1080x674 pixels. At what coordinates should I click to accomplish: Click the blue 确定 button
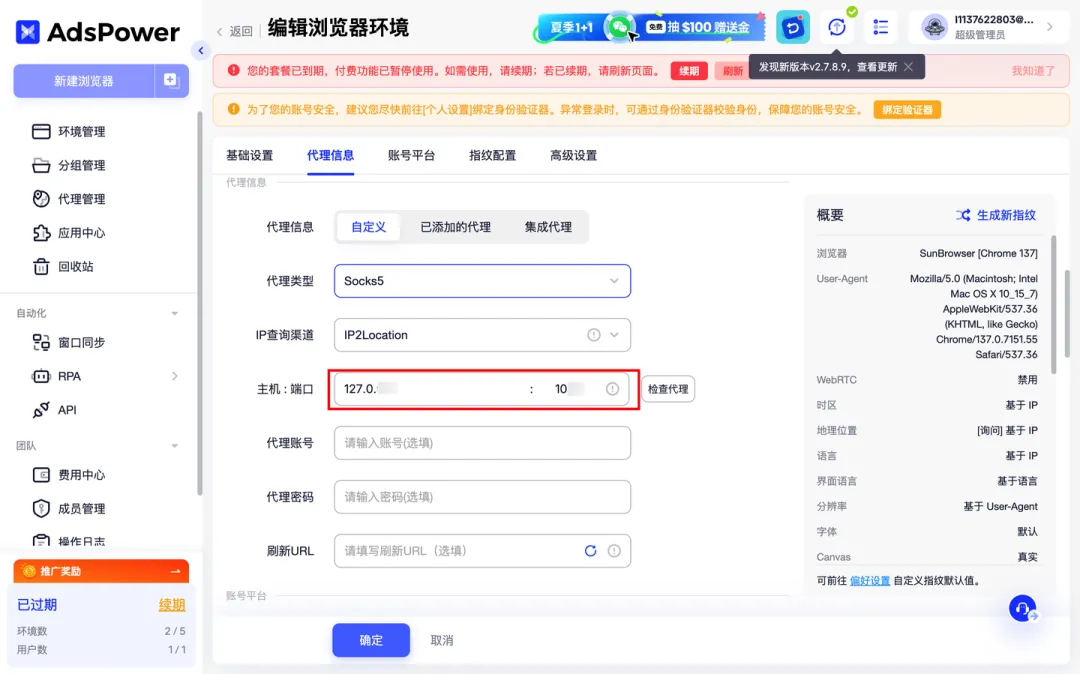click(x=371, y=640)
